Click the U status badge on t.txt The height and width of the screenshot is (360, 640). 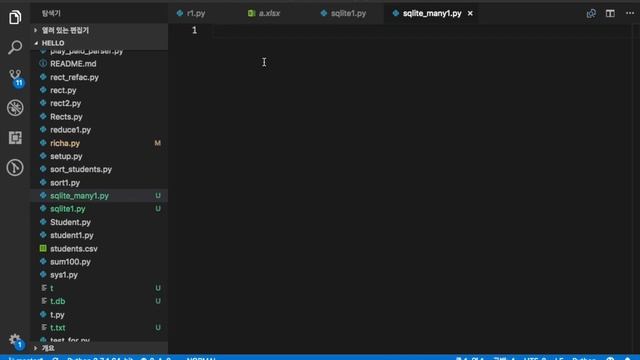[158, 328]
